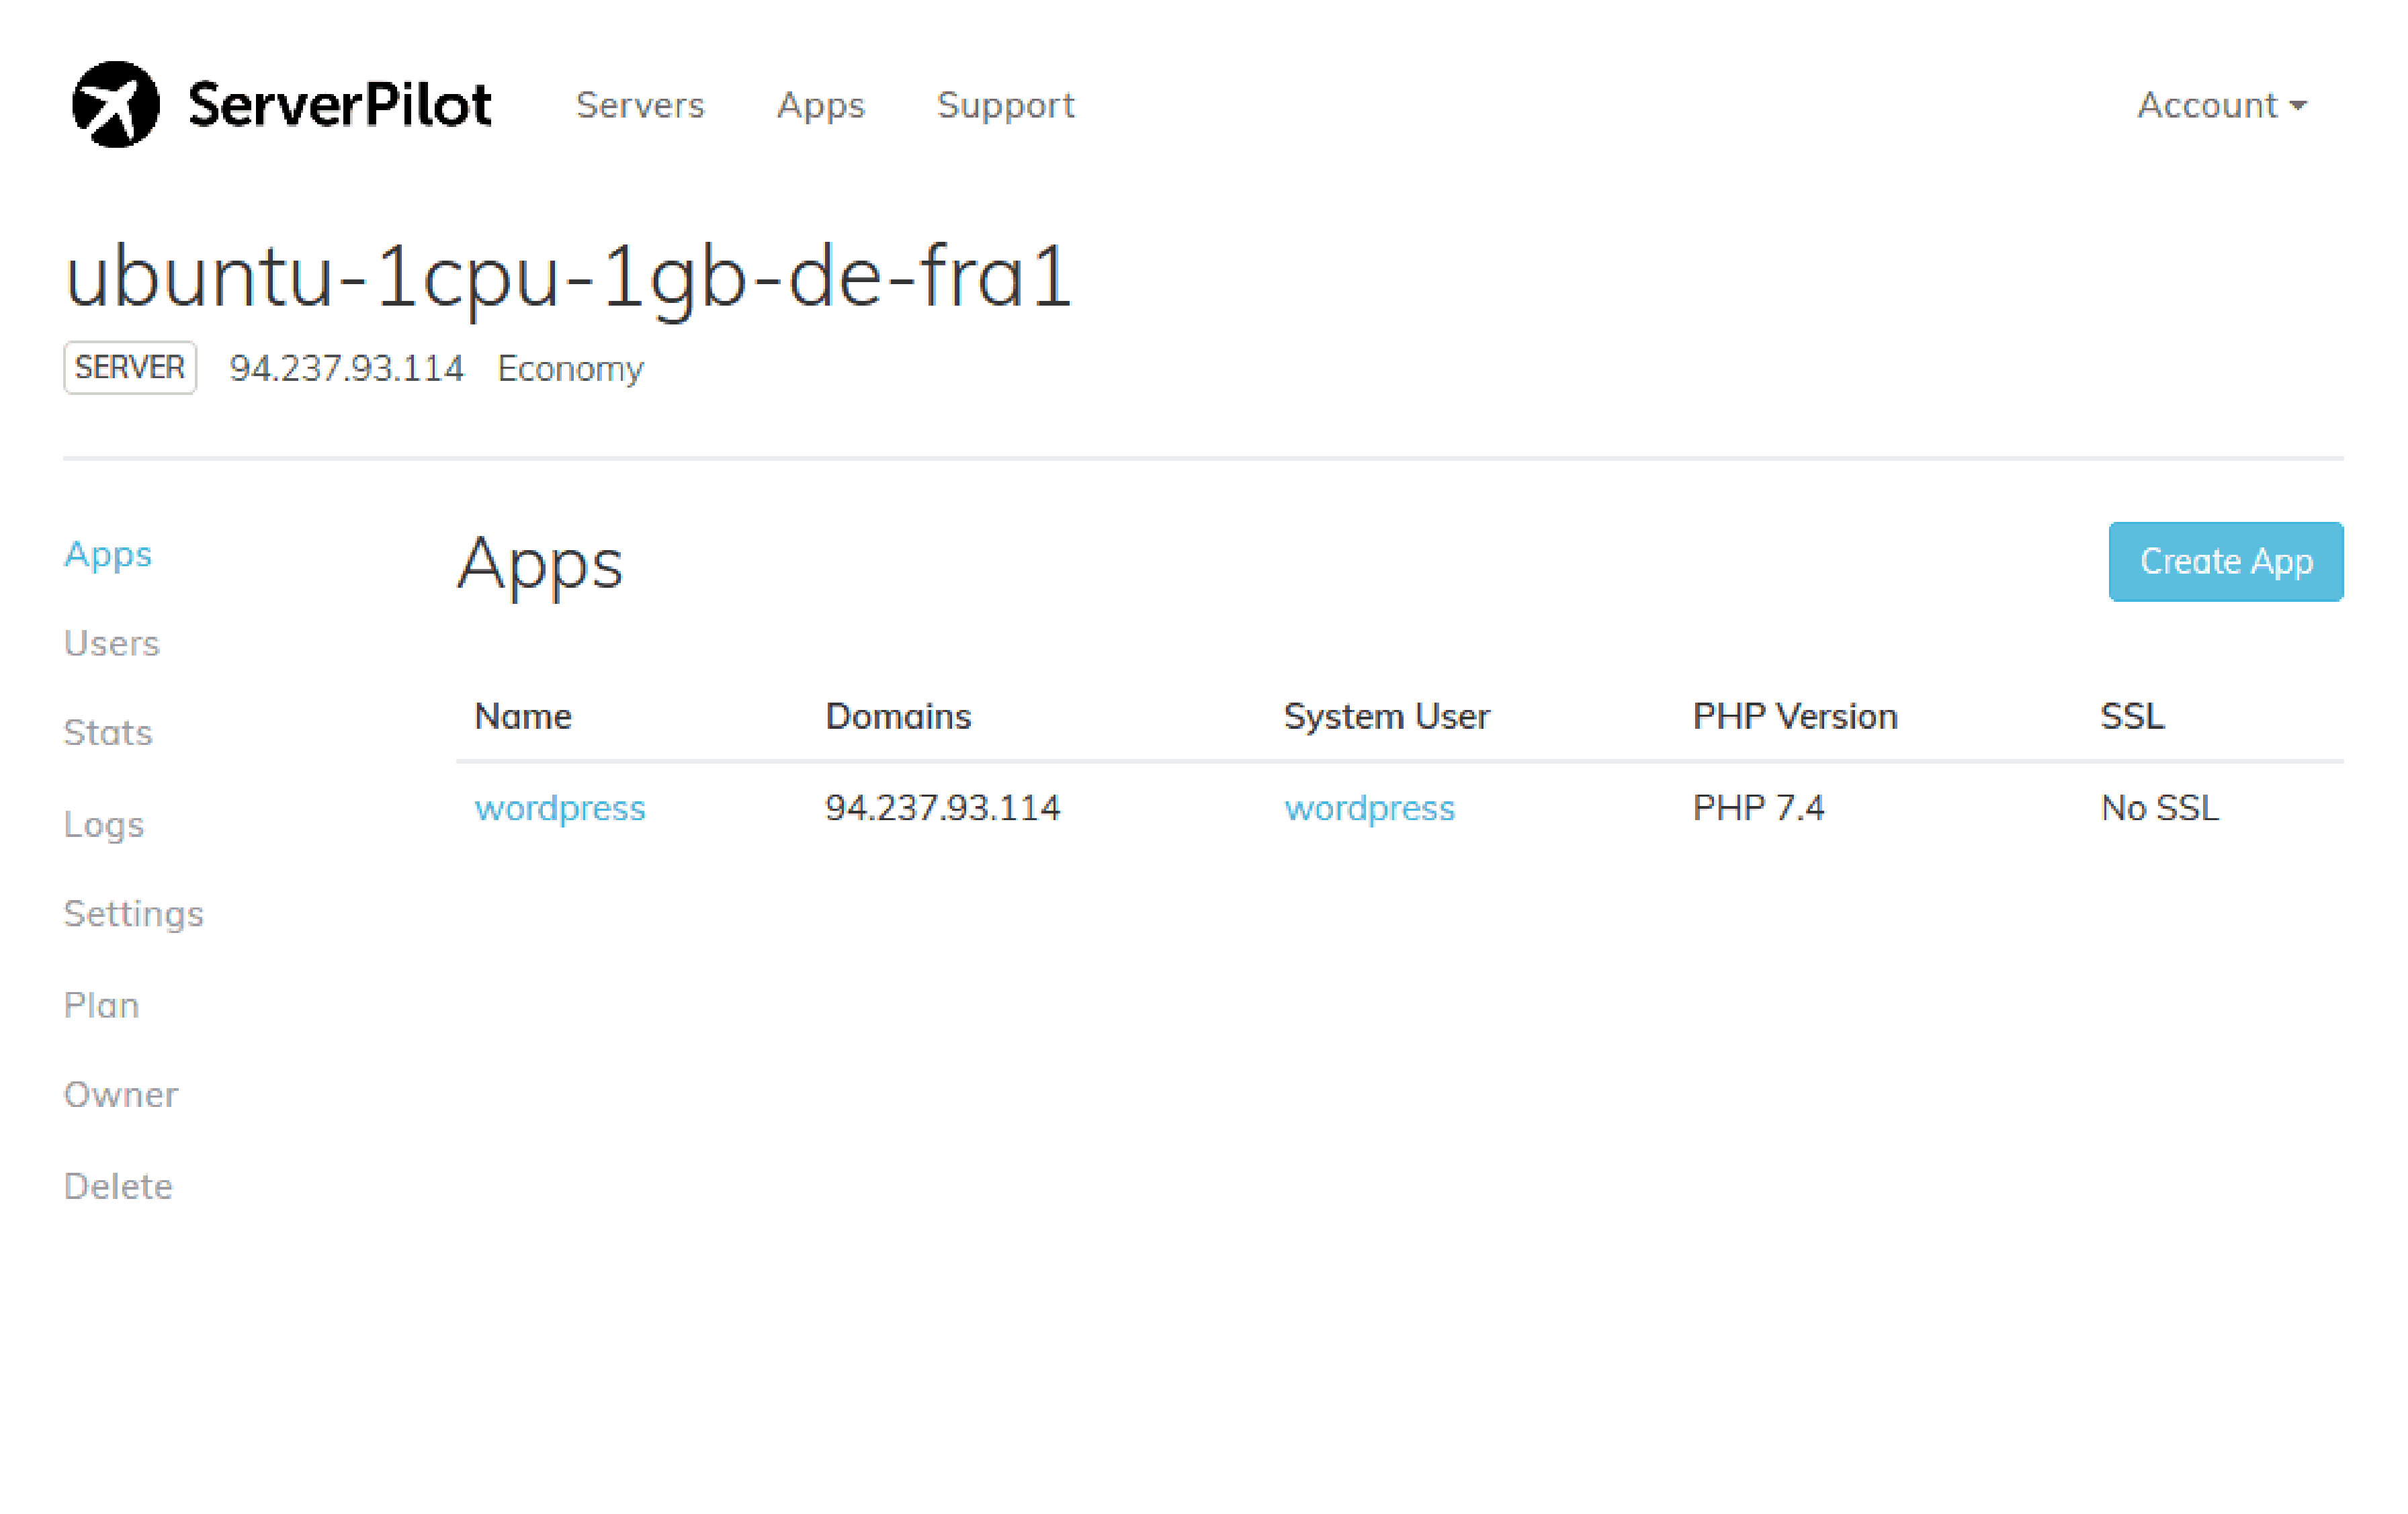2408x1514 pixels.
Task: Select Users in the left sidebar
Action: [111, 643]
